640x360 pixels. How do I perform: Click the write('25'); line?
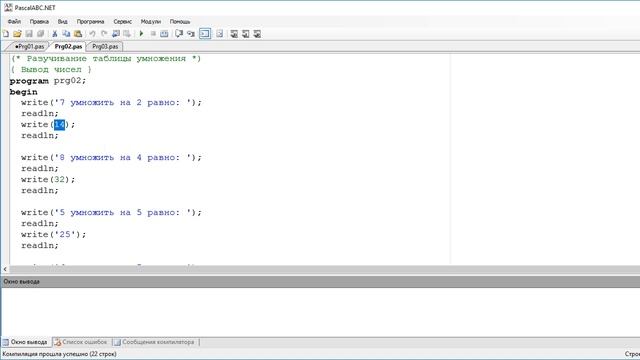[x=53, y=235]
